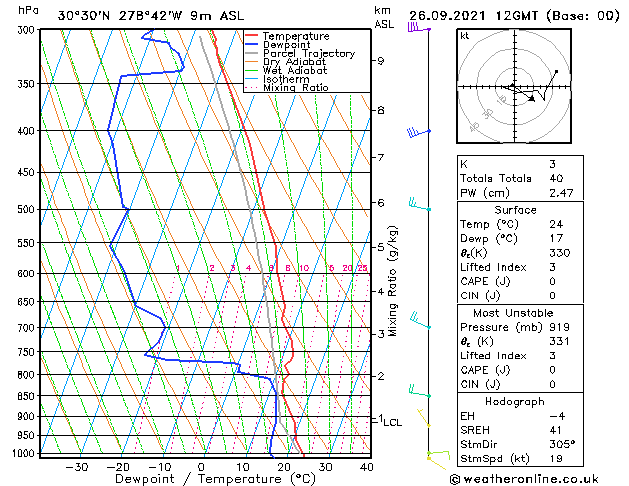The height and width of the screenshot is (486, 629).
Task: Click the StmDir value '305°'
Action: coord(562,445)
